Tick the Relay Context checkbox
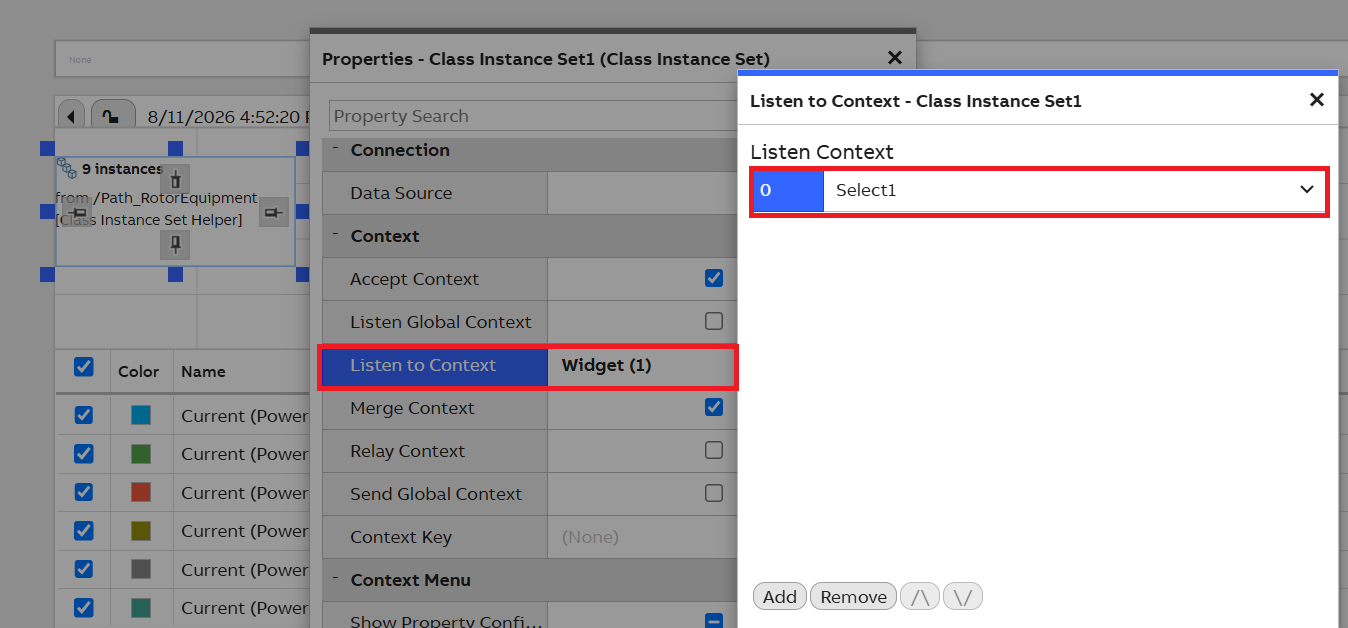 click(x=714, y=450)
